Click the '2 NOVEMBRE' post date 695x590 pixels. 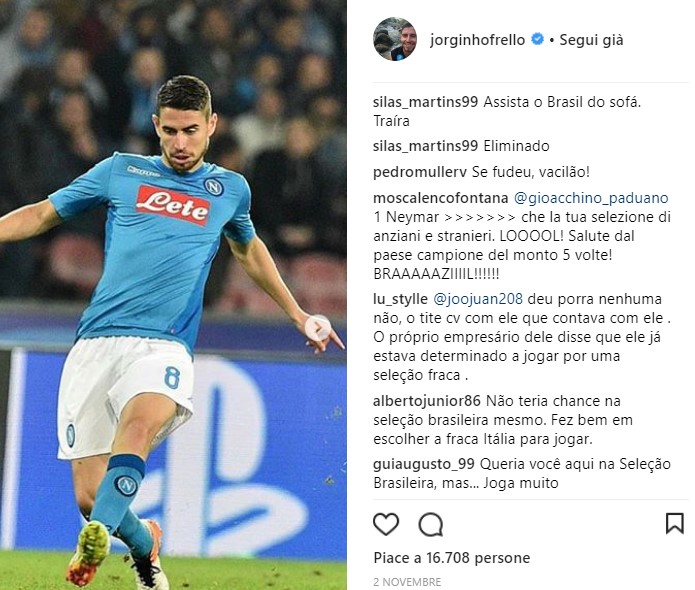(407, 582)
